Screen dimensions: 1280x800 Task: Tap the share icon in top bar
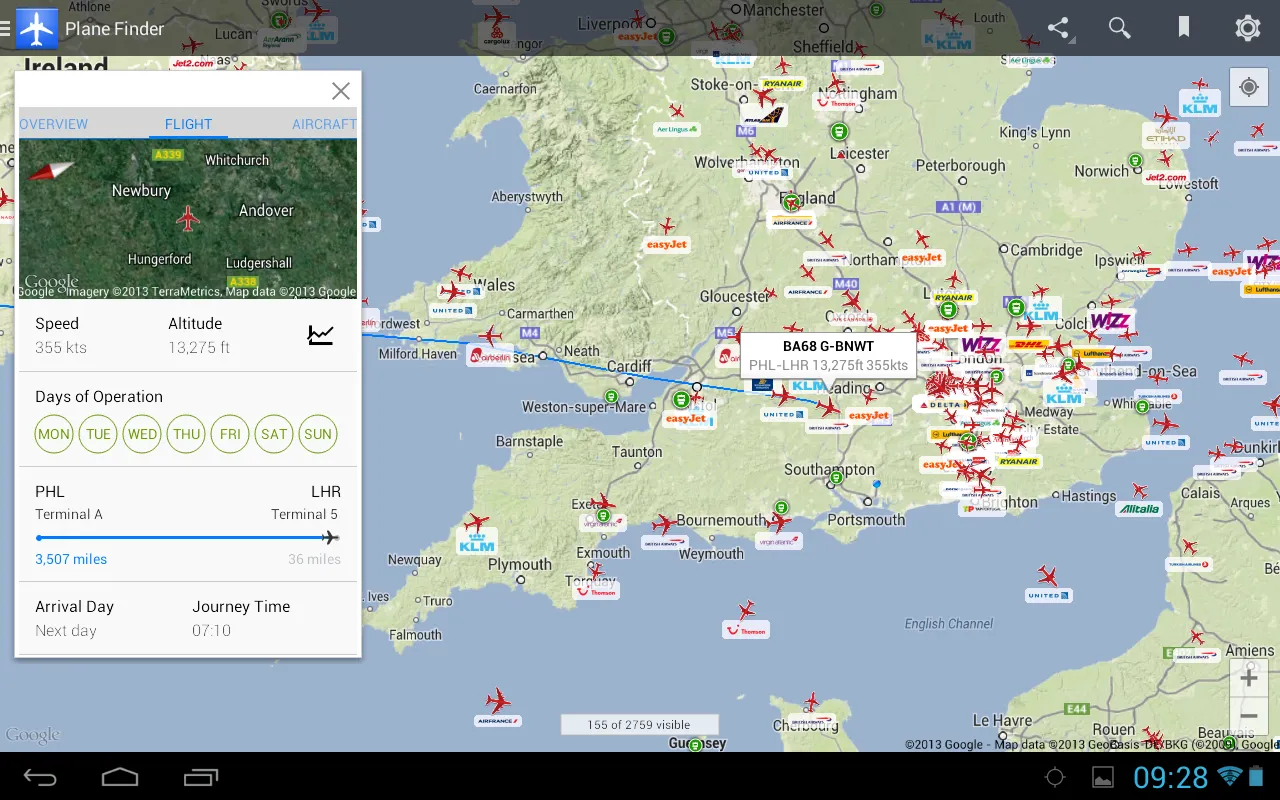point(1058,28)
